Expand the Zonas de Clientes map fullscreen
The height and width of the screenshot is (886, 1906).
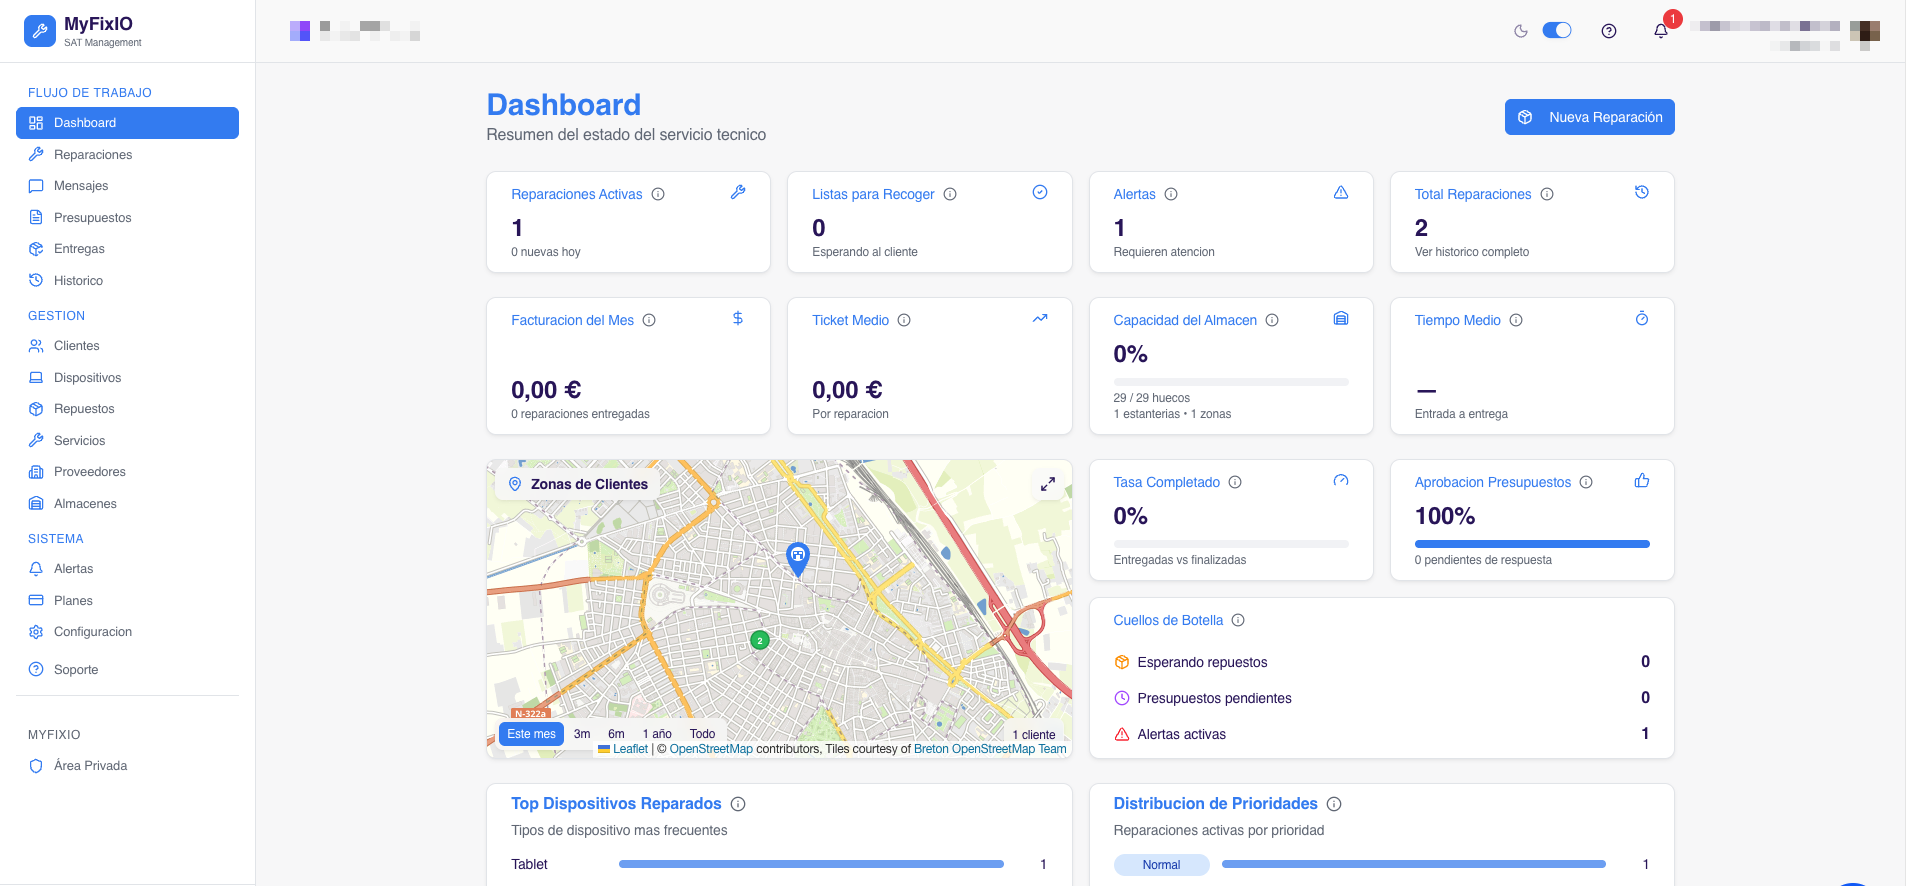pos(1048,484)
